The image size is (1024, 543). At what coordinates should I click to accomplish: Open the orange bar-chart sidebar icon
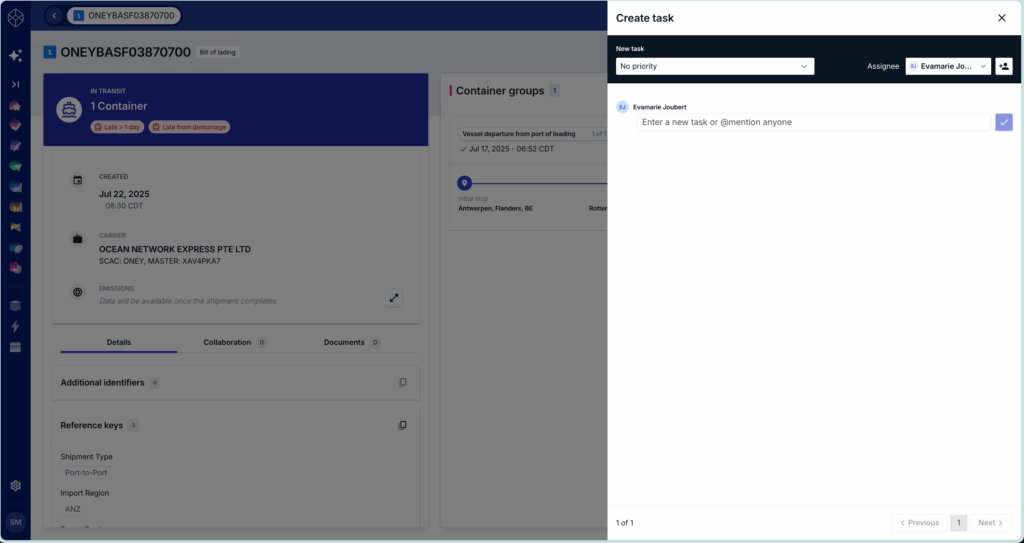pyautogui.click(x=16, y=207)
